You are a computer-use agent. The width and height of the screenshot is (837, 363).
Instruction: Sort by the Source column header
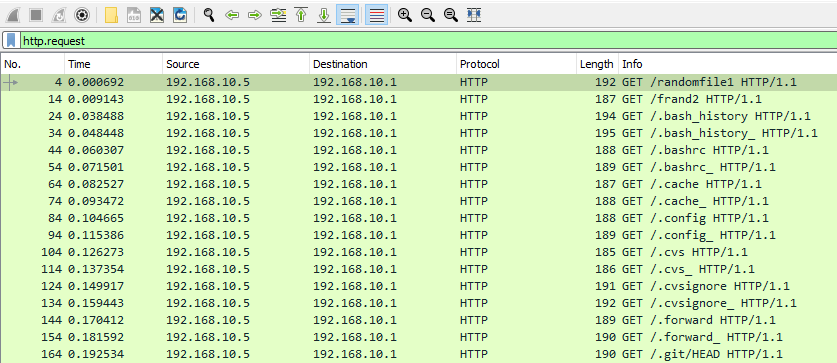click(236, 64)
